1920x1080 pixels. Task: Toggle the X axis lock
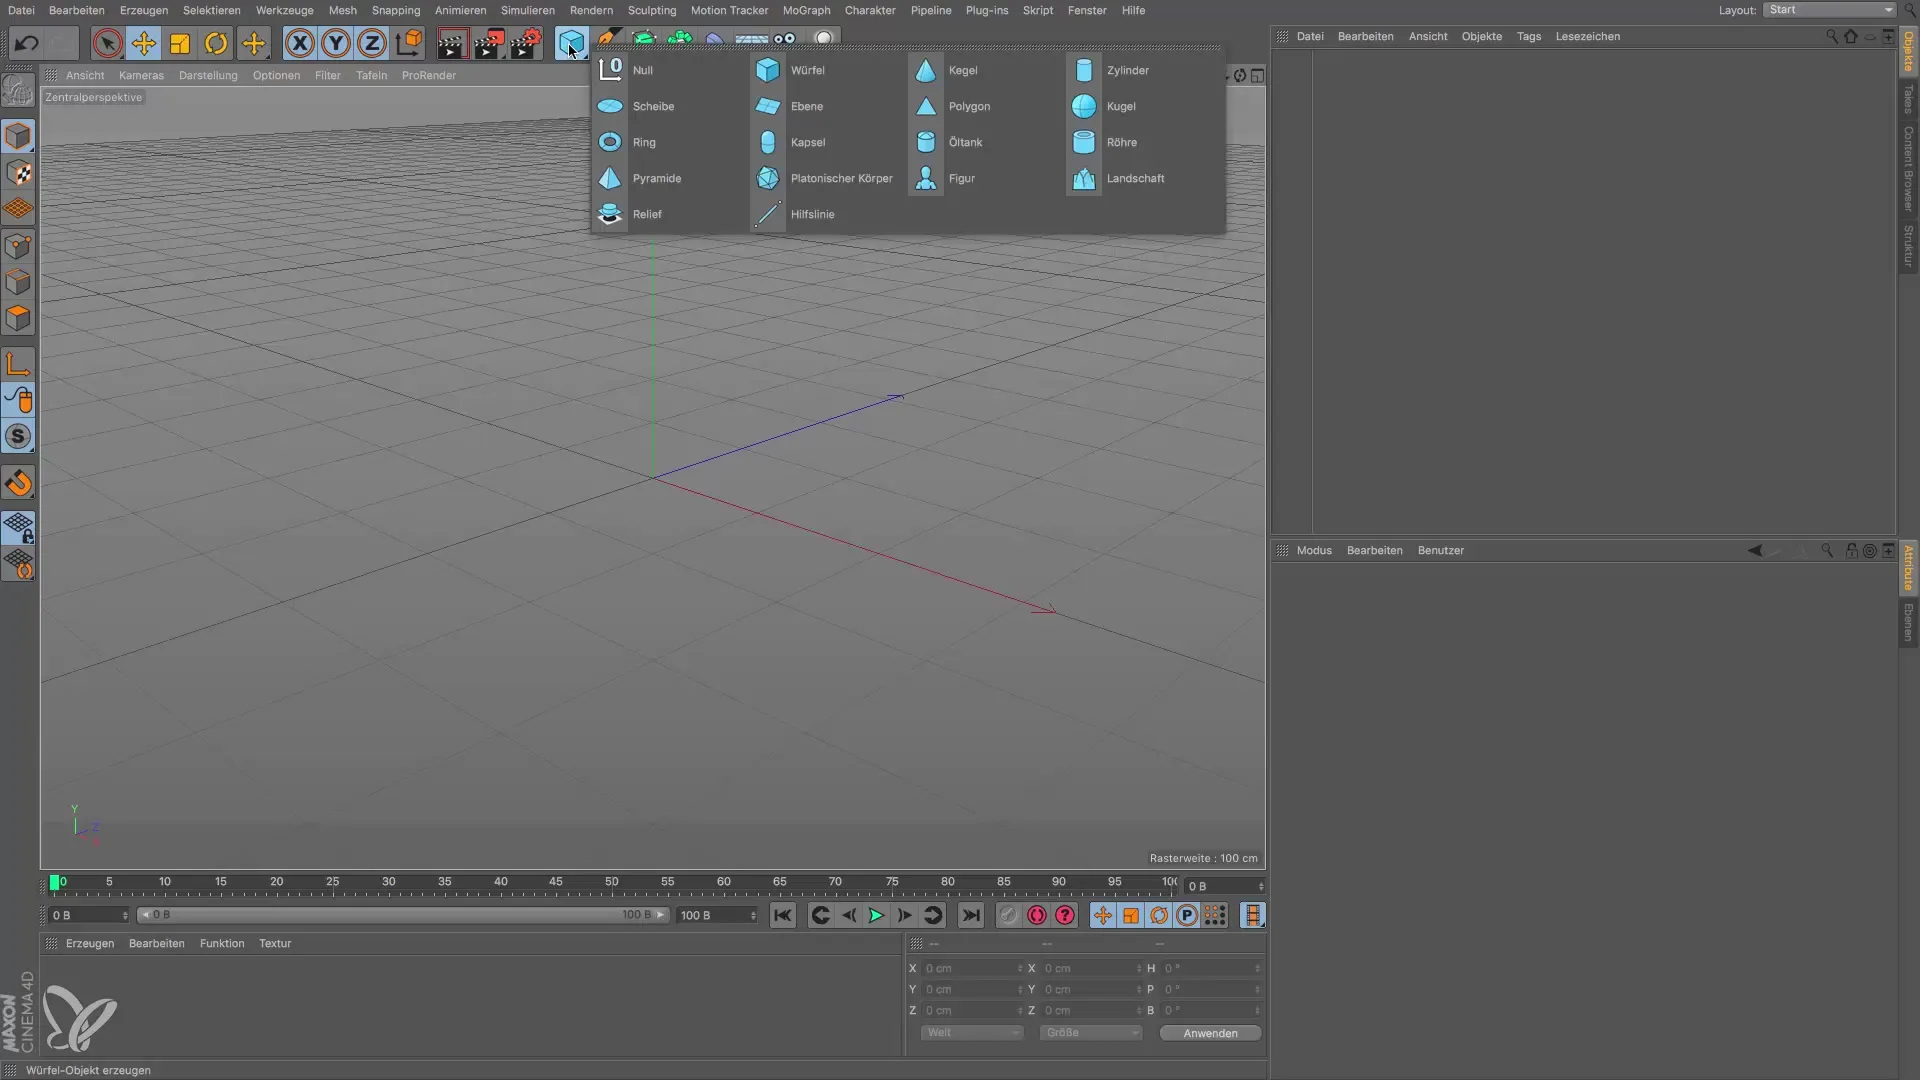[x=299, y=43]
